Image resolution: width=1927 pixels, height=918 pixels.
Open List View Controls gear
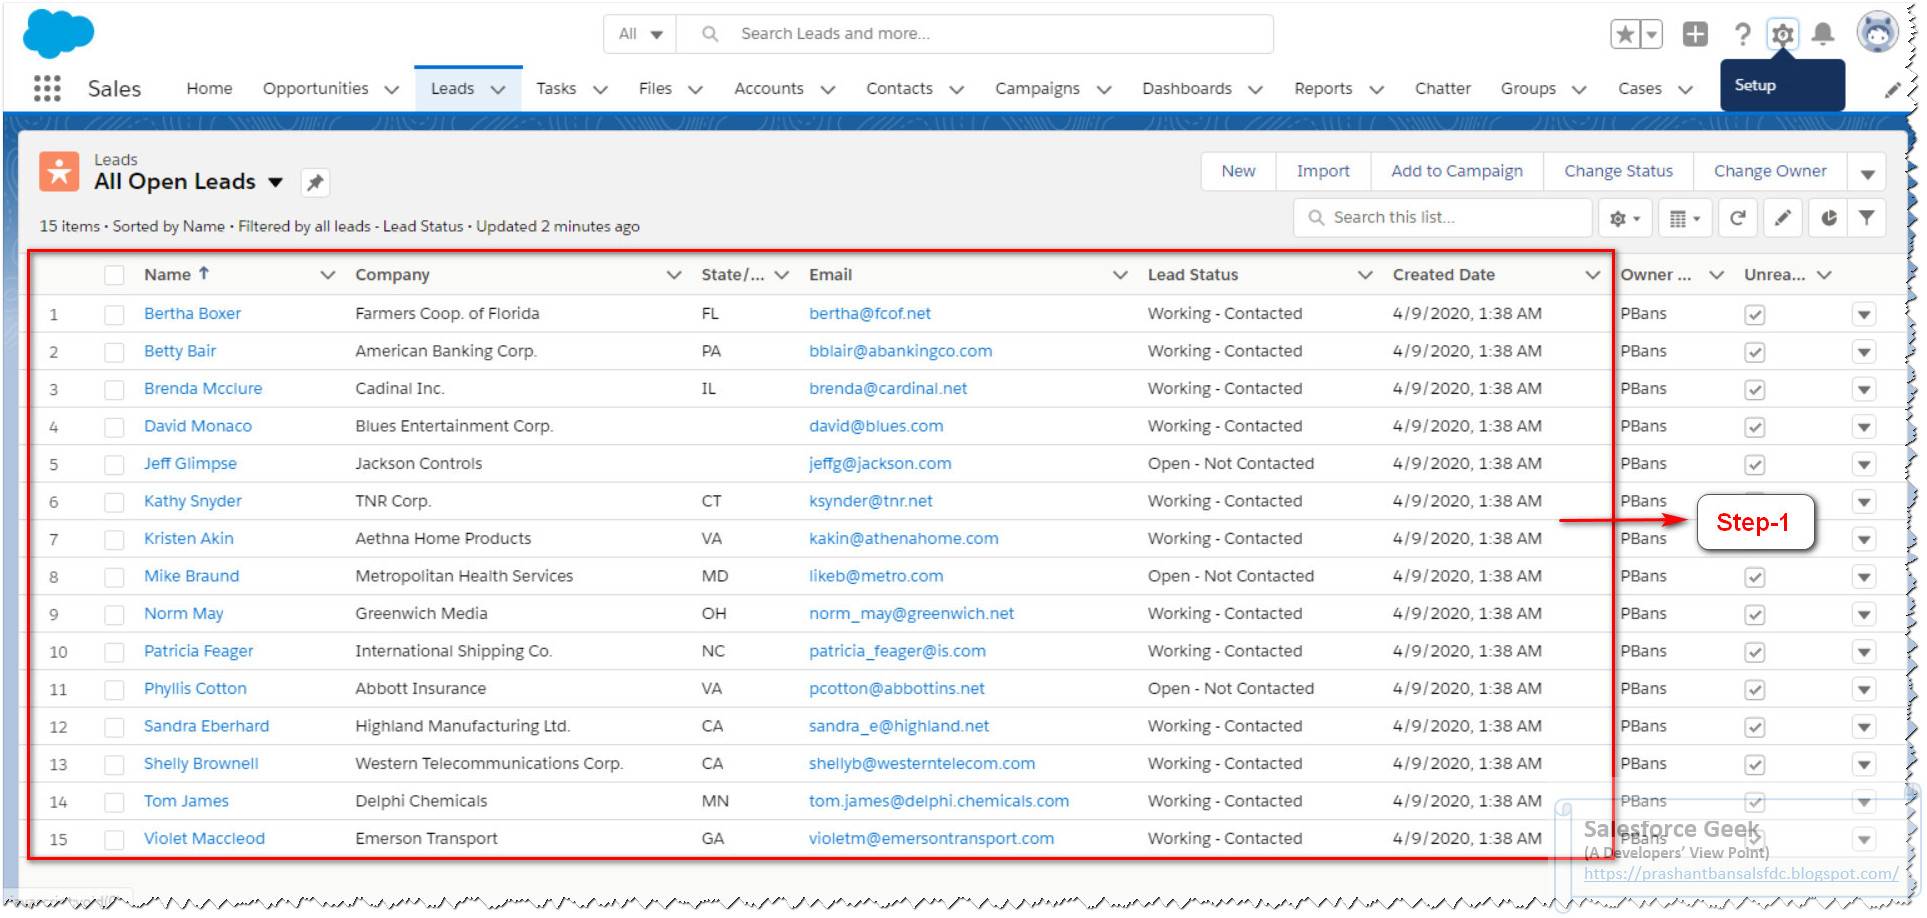tap(1625, 218)
